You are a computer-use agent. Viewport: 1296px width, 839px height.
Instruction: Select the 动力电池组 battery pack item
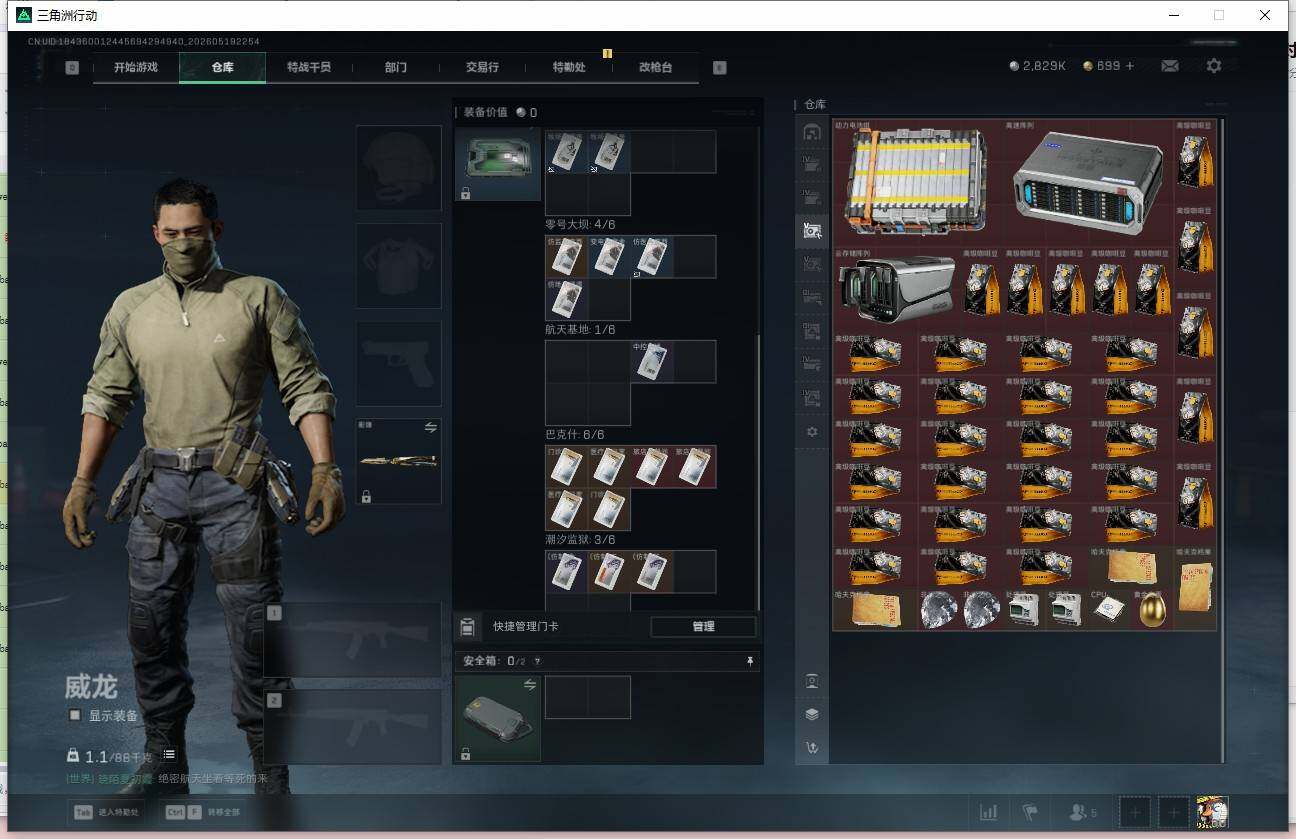916,181
